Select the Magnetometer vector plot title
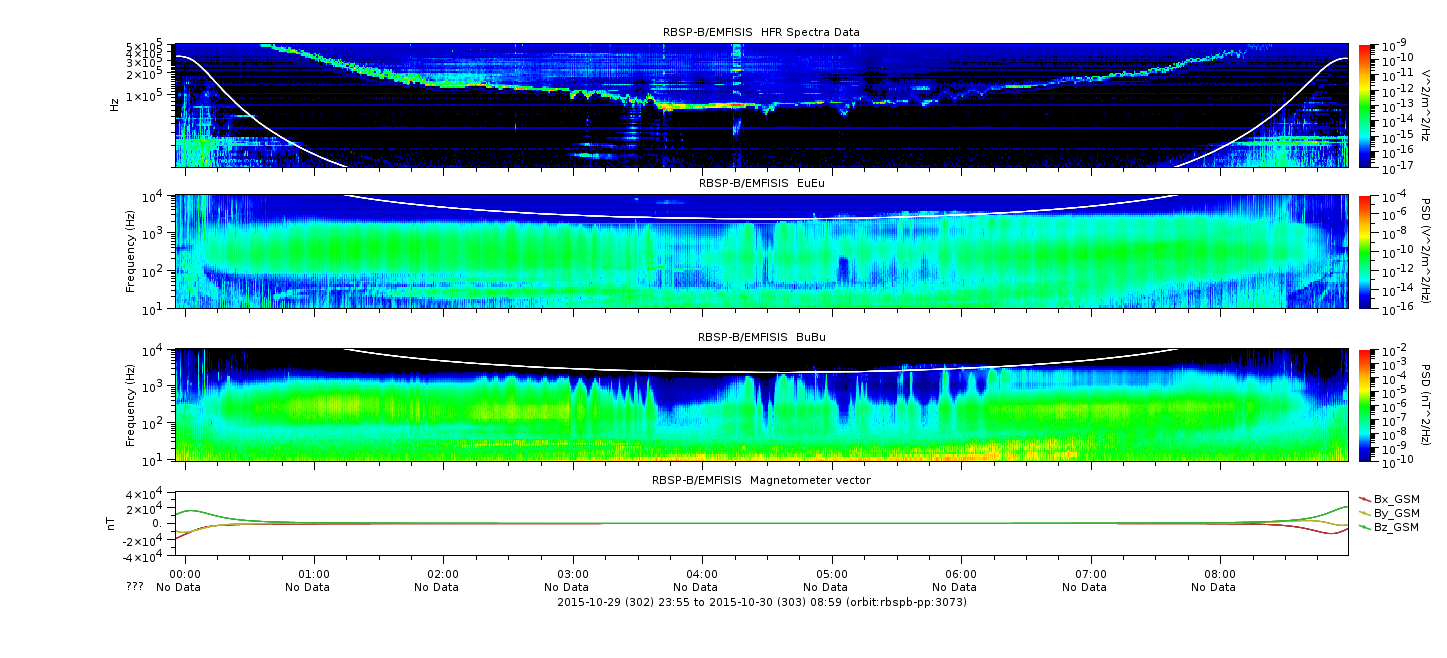Viewport: 1447px width, 658px height. pyautogui.click(x=761, y=480)
